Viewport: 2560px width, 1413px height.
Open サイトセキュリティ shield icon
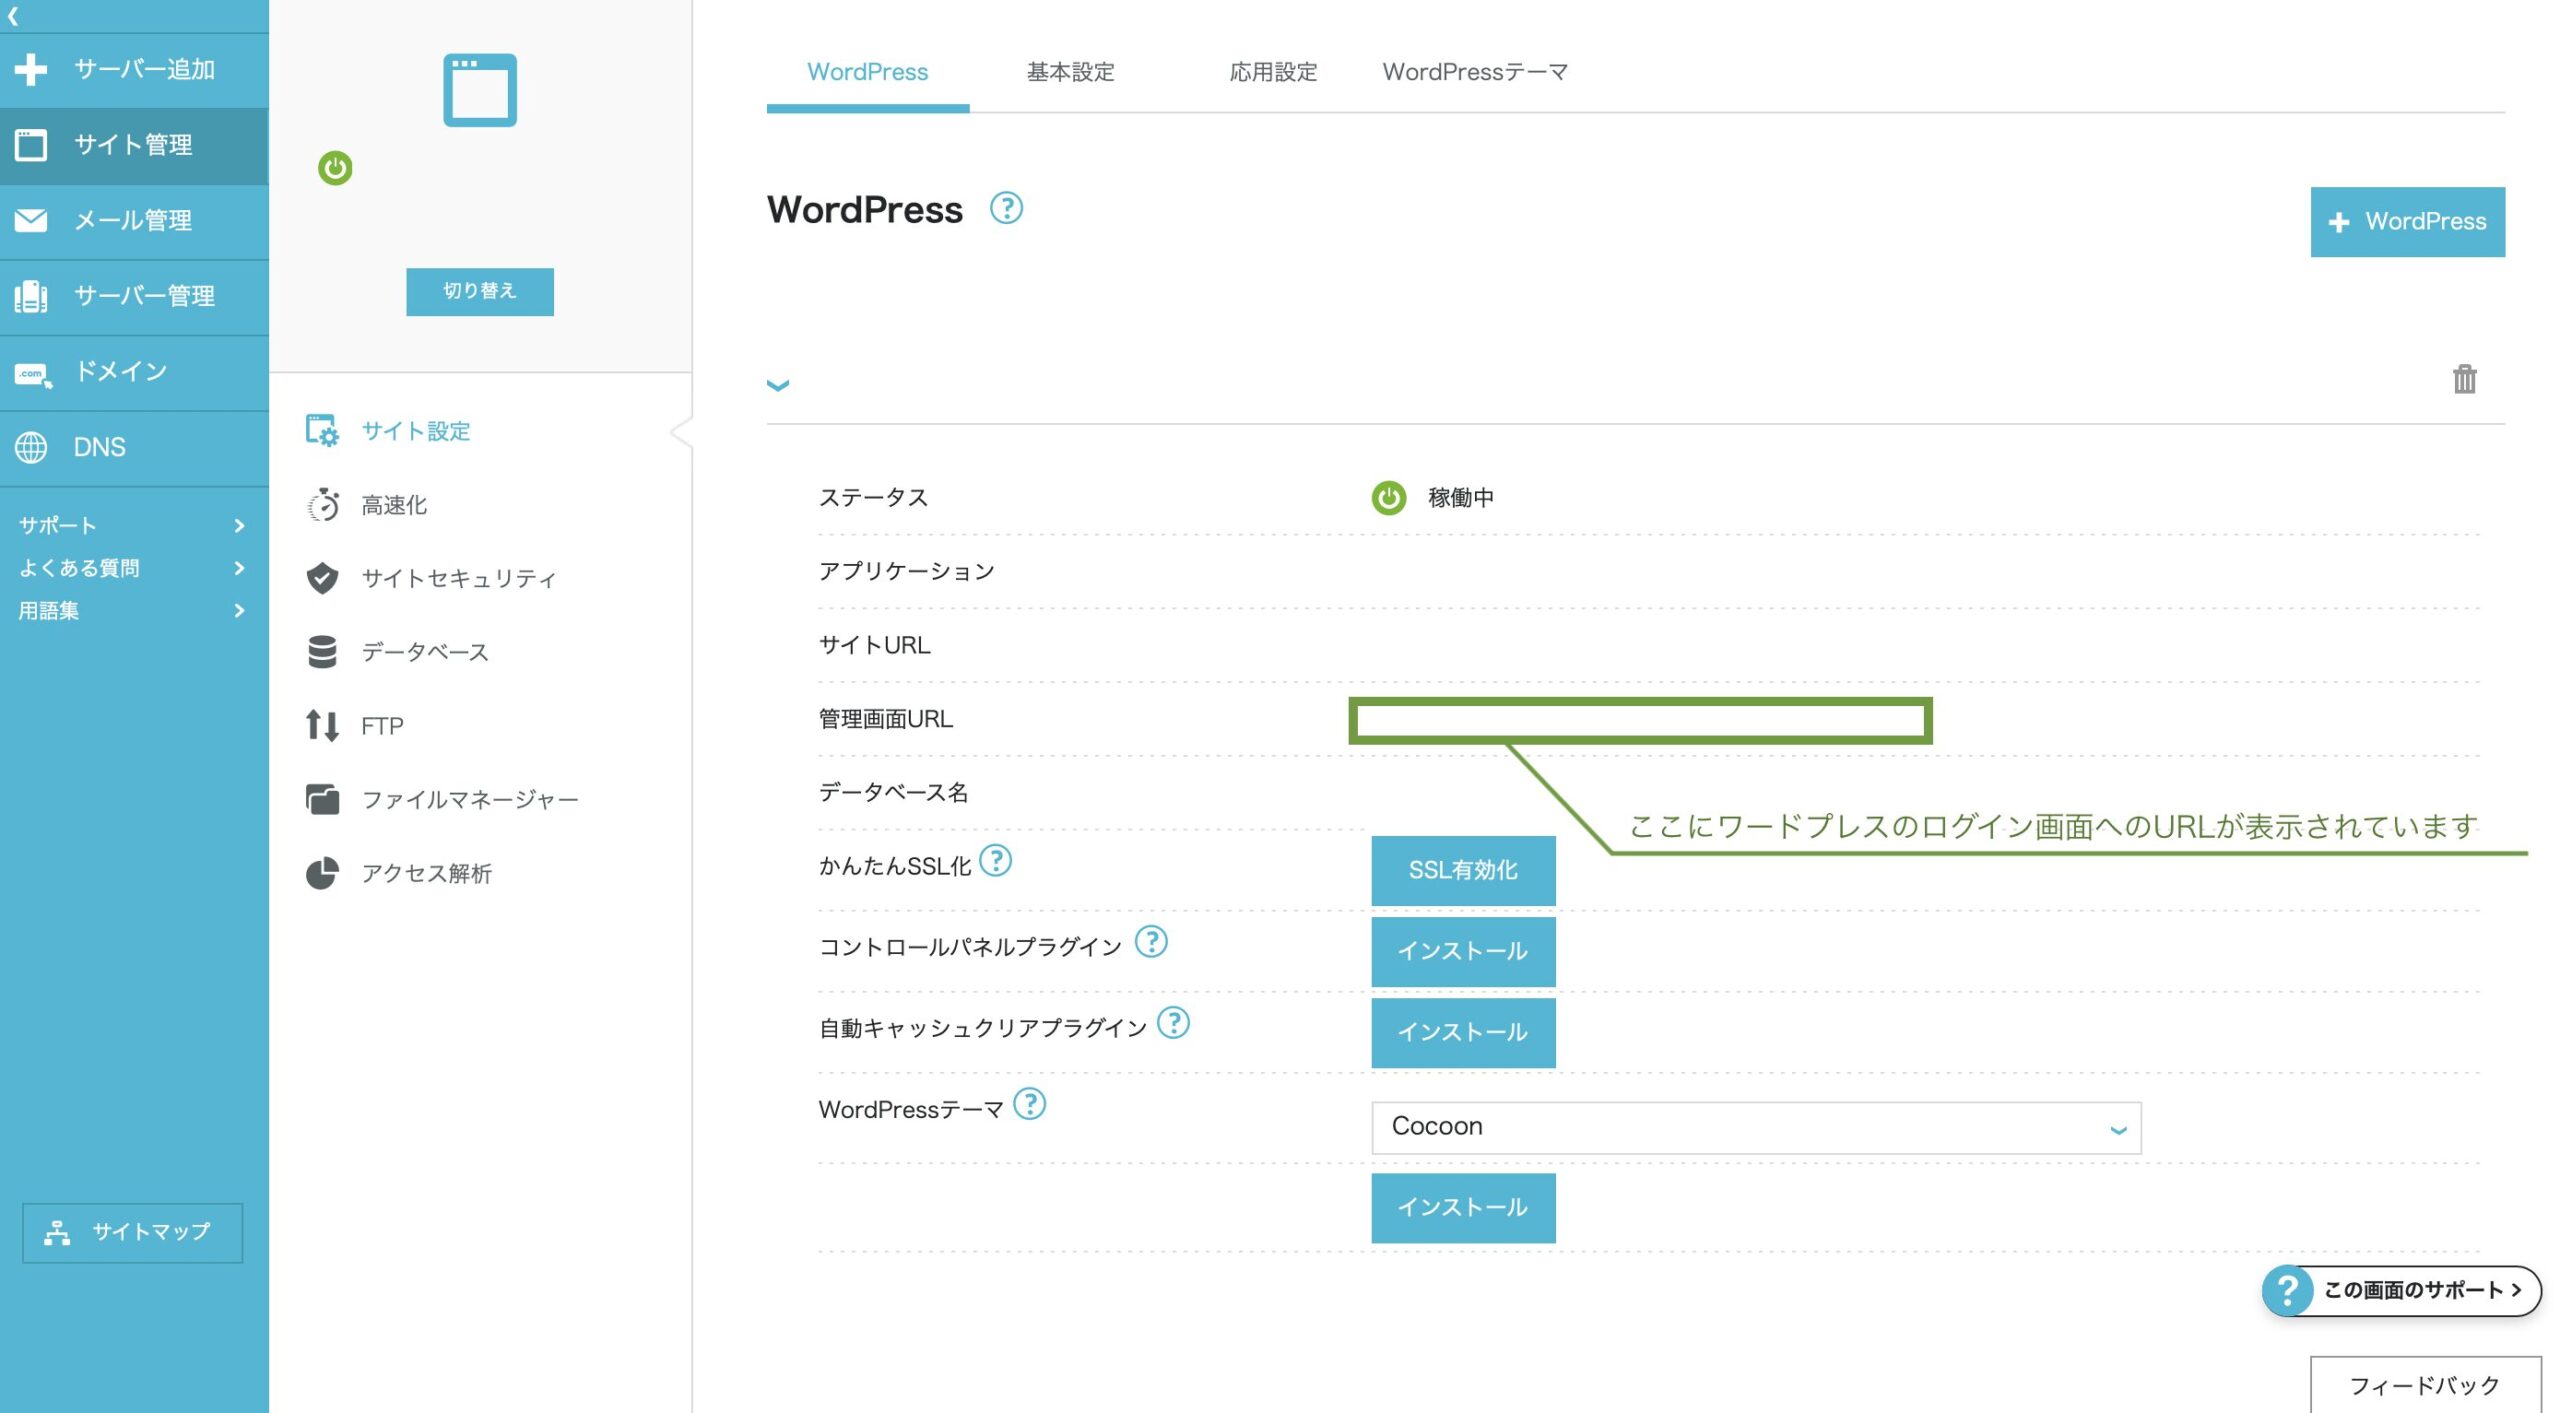[x=322, y=578]
